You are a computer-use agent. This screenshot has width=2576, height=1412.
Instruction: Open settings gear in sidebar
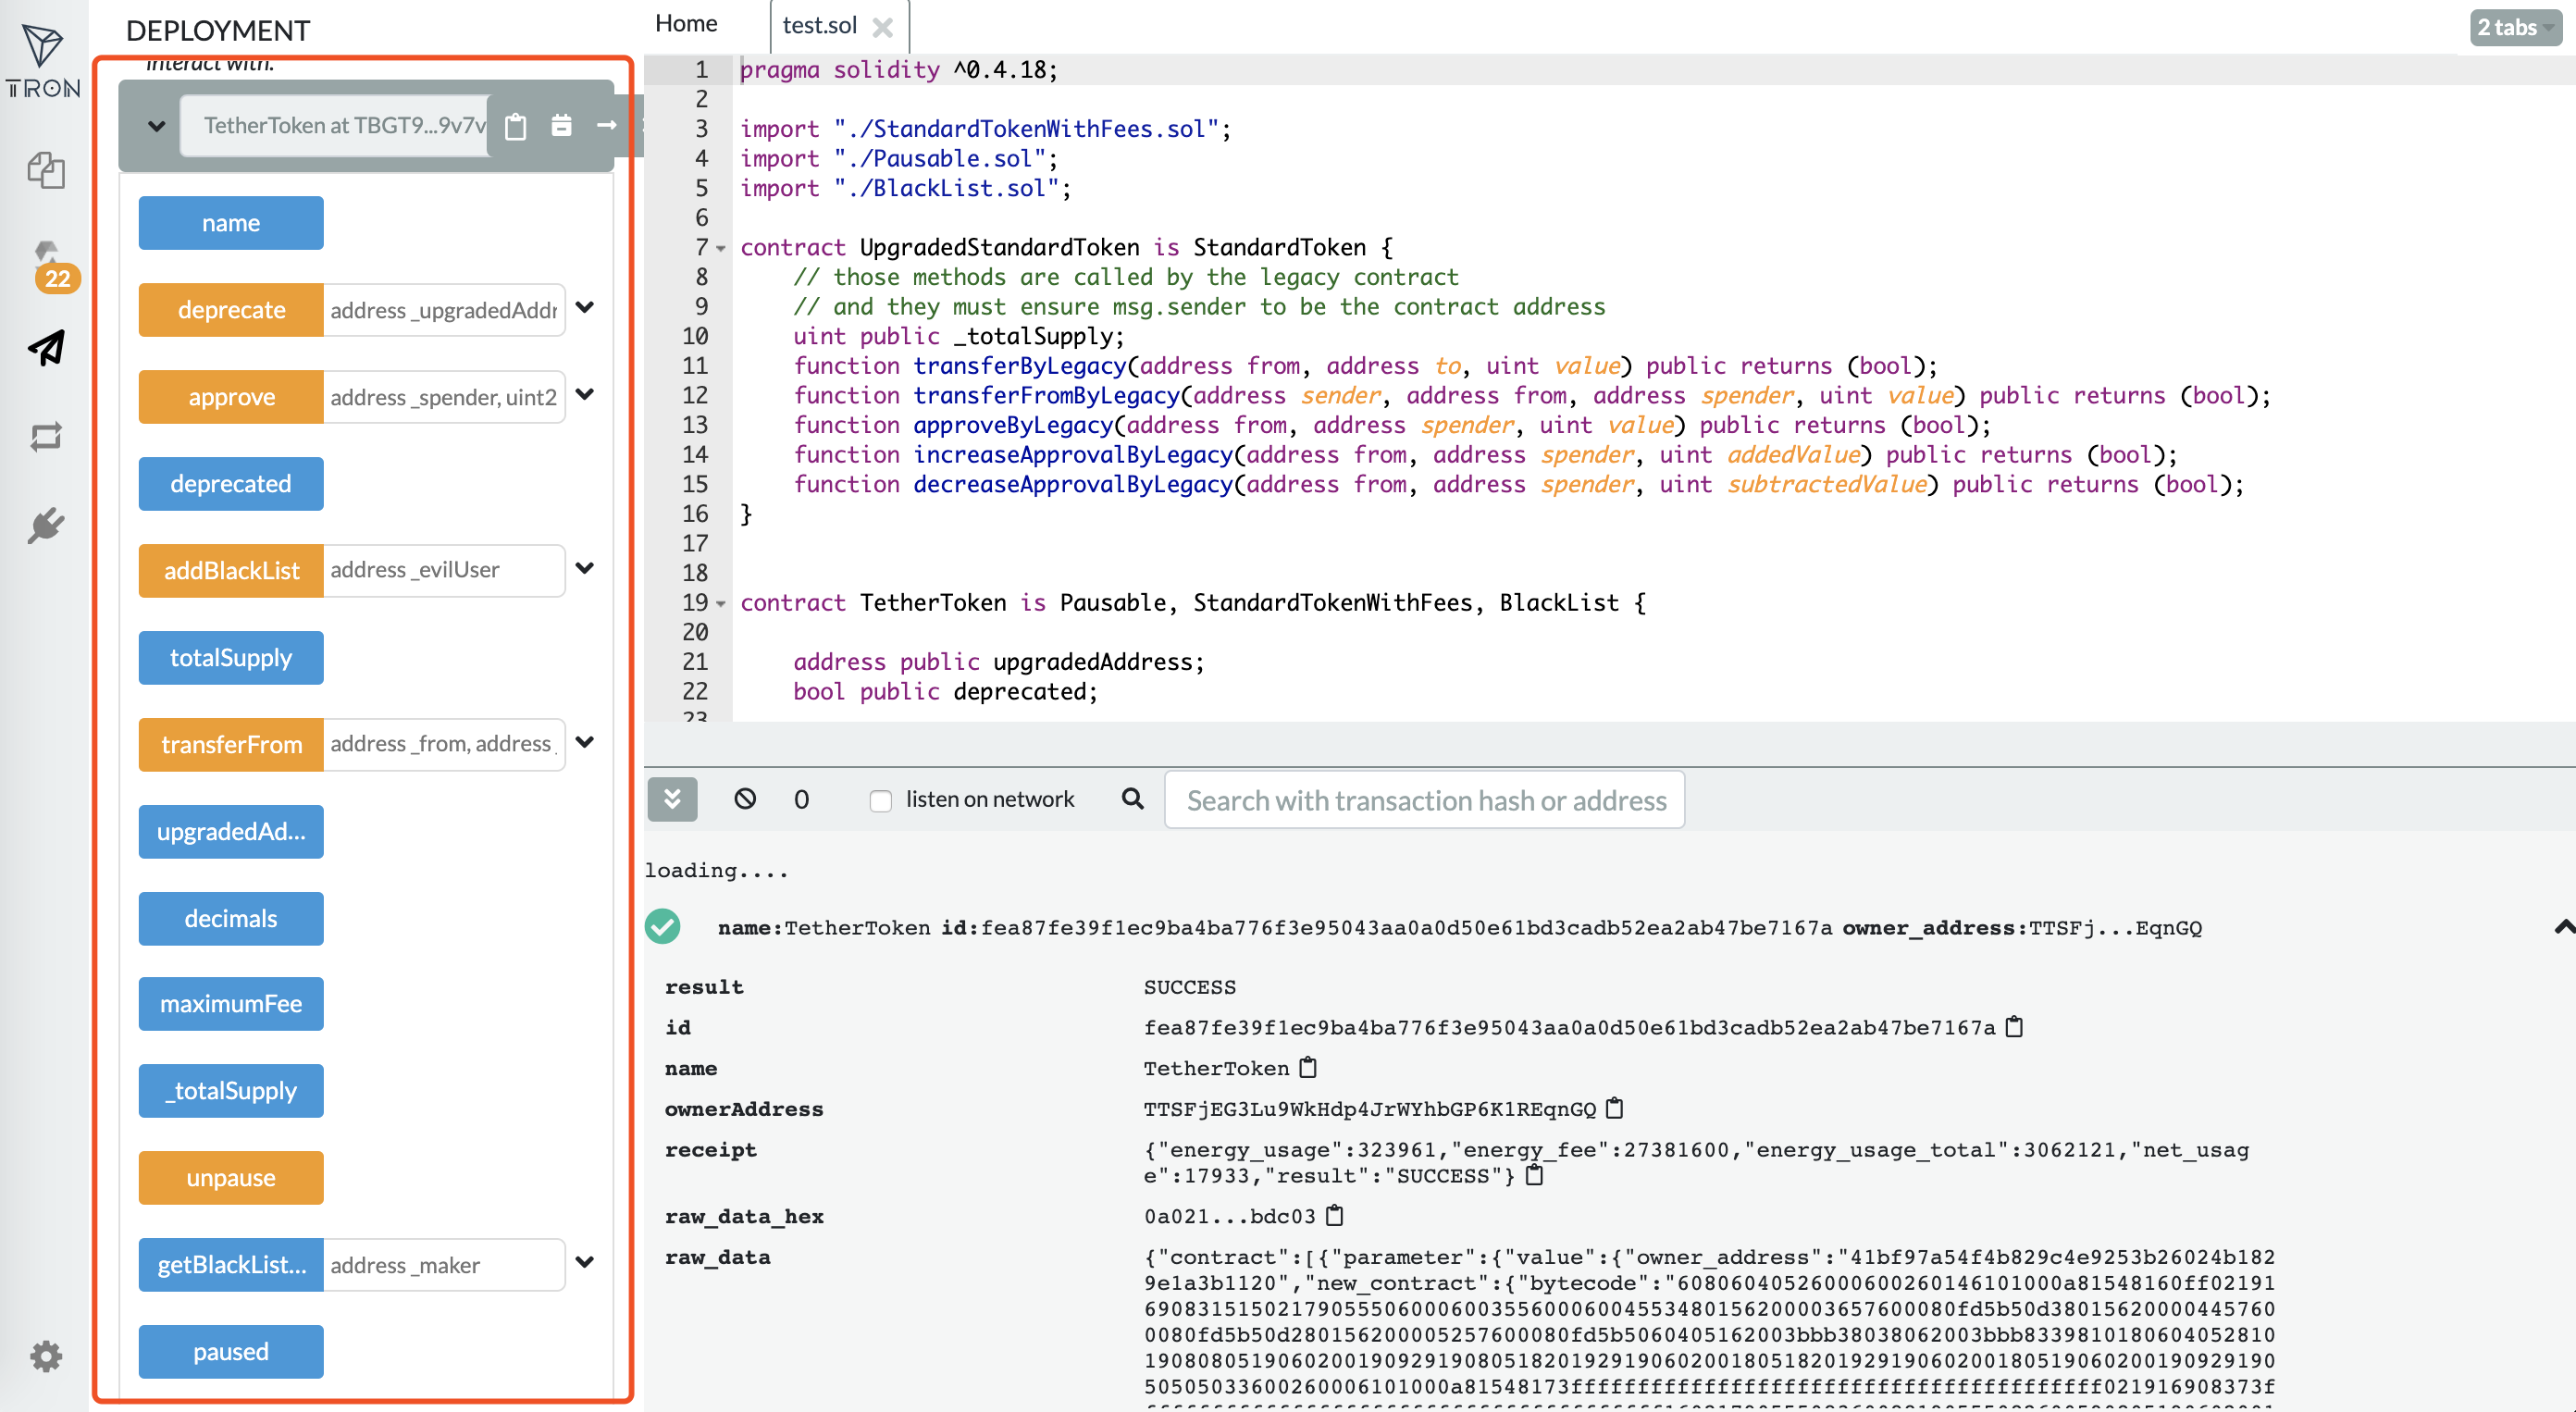pyautogui.click(x=46, y=1356)
